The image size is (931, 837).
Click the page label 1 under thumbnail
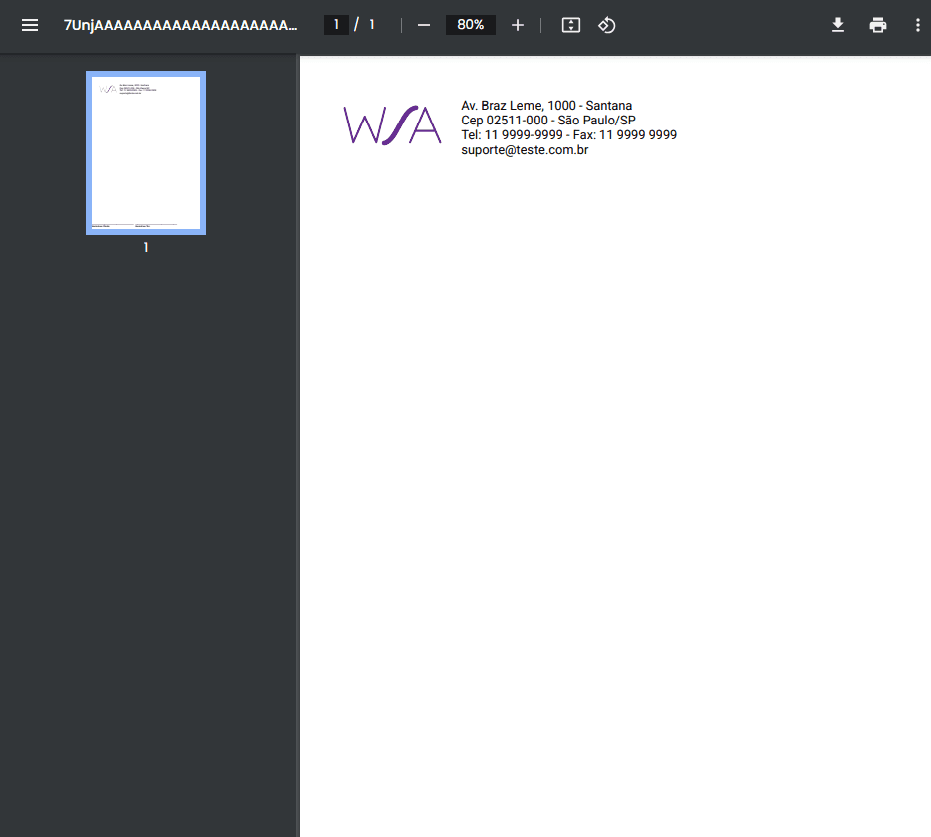coord(146,248)
